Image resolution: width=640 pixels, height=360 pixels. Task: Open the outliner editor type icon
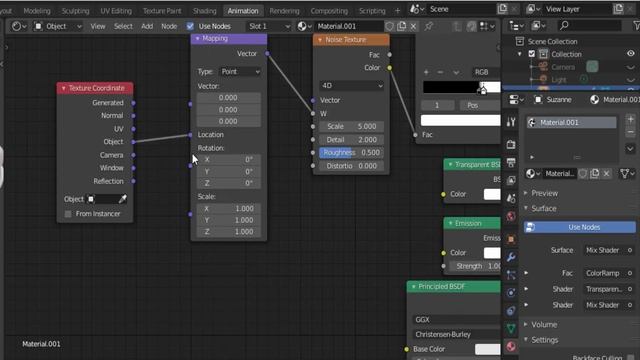517,26
